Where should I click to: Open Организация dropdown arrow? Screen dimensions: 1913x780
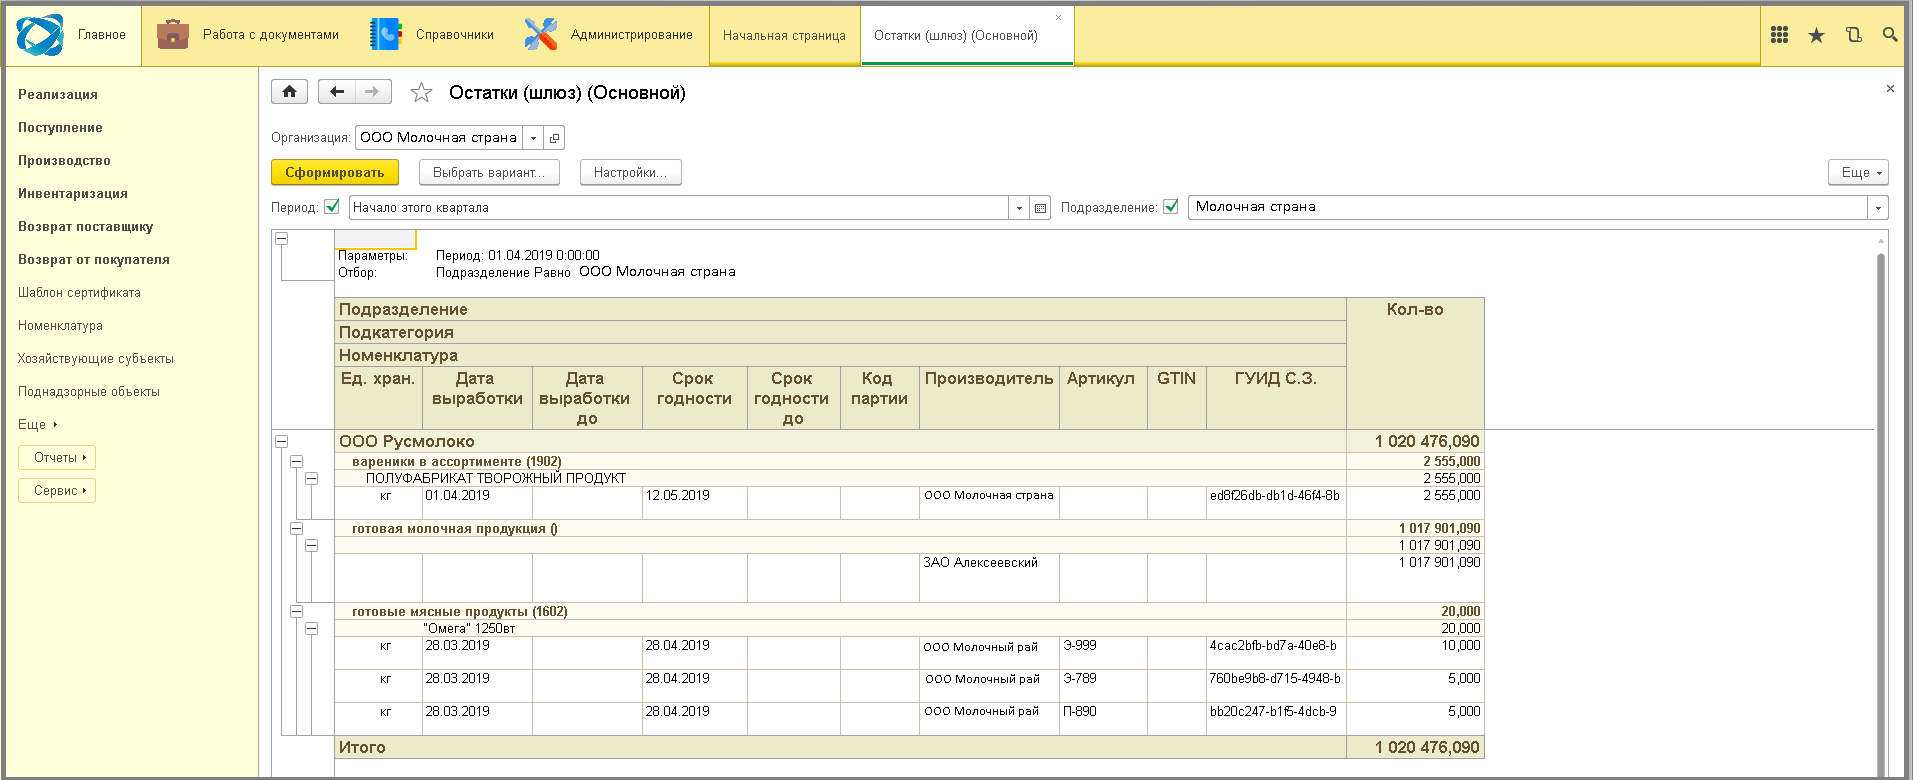(x=533, y=138)
